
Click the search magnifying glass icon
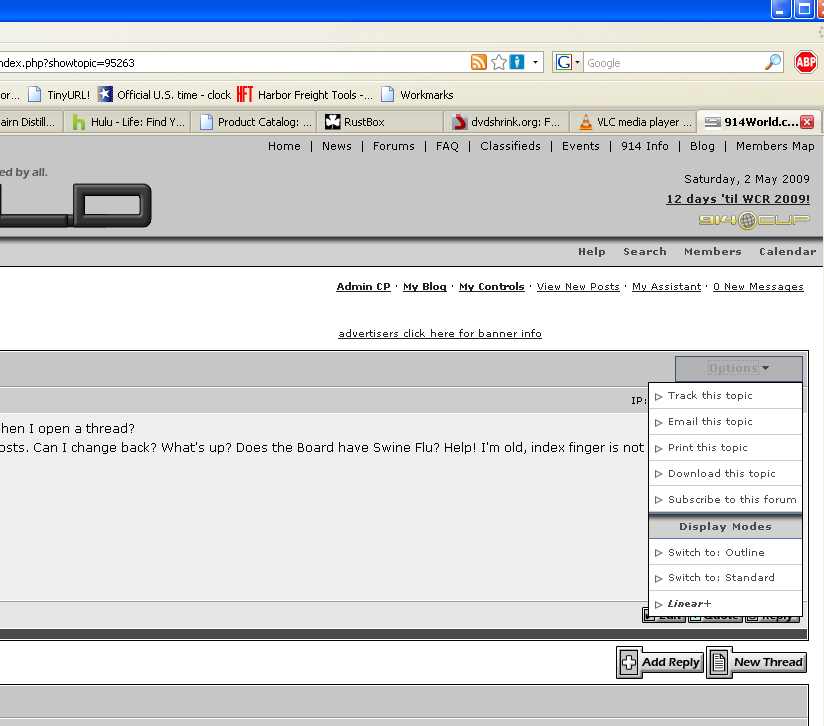(x=773, y=62)
